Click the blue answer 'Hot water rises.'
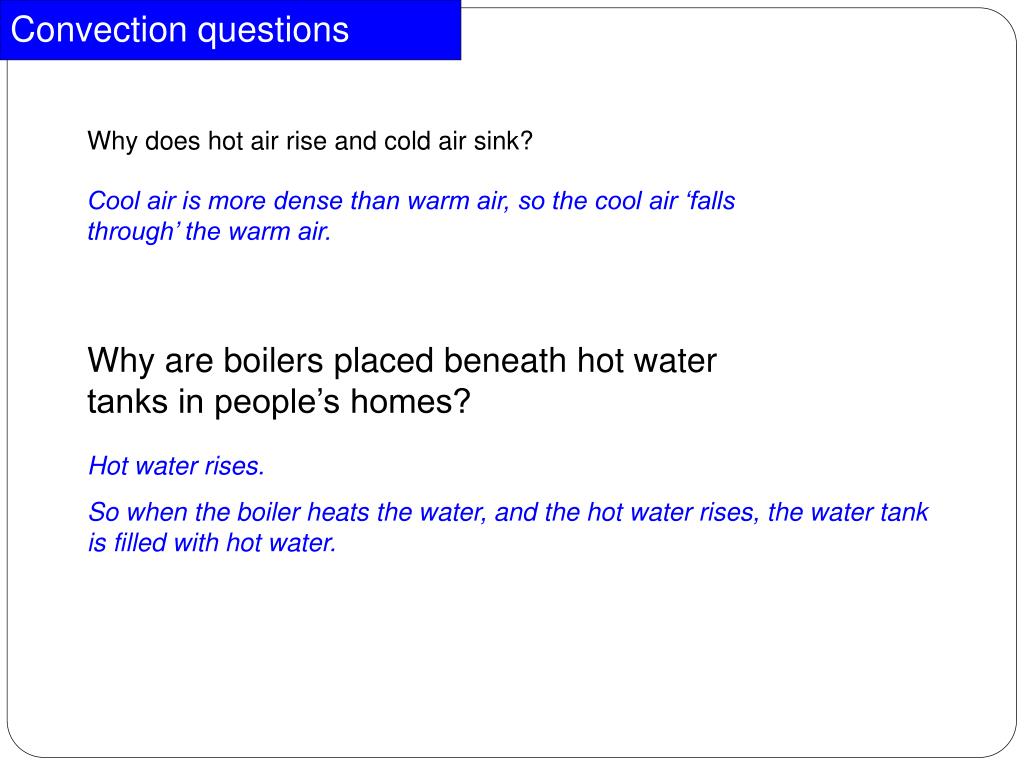The height and width of the screenshot is (768, 1024). (x=176, y=466)
